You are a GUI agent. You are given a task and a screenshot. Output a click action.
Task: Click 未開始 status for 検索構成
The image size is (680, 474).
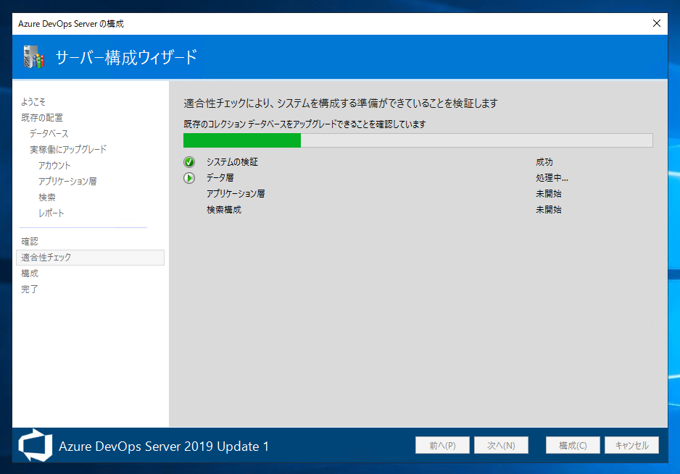(549, 210)
